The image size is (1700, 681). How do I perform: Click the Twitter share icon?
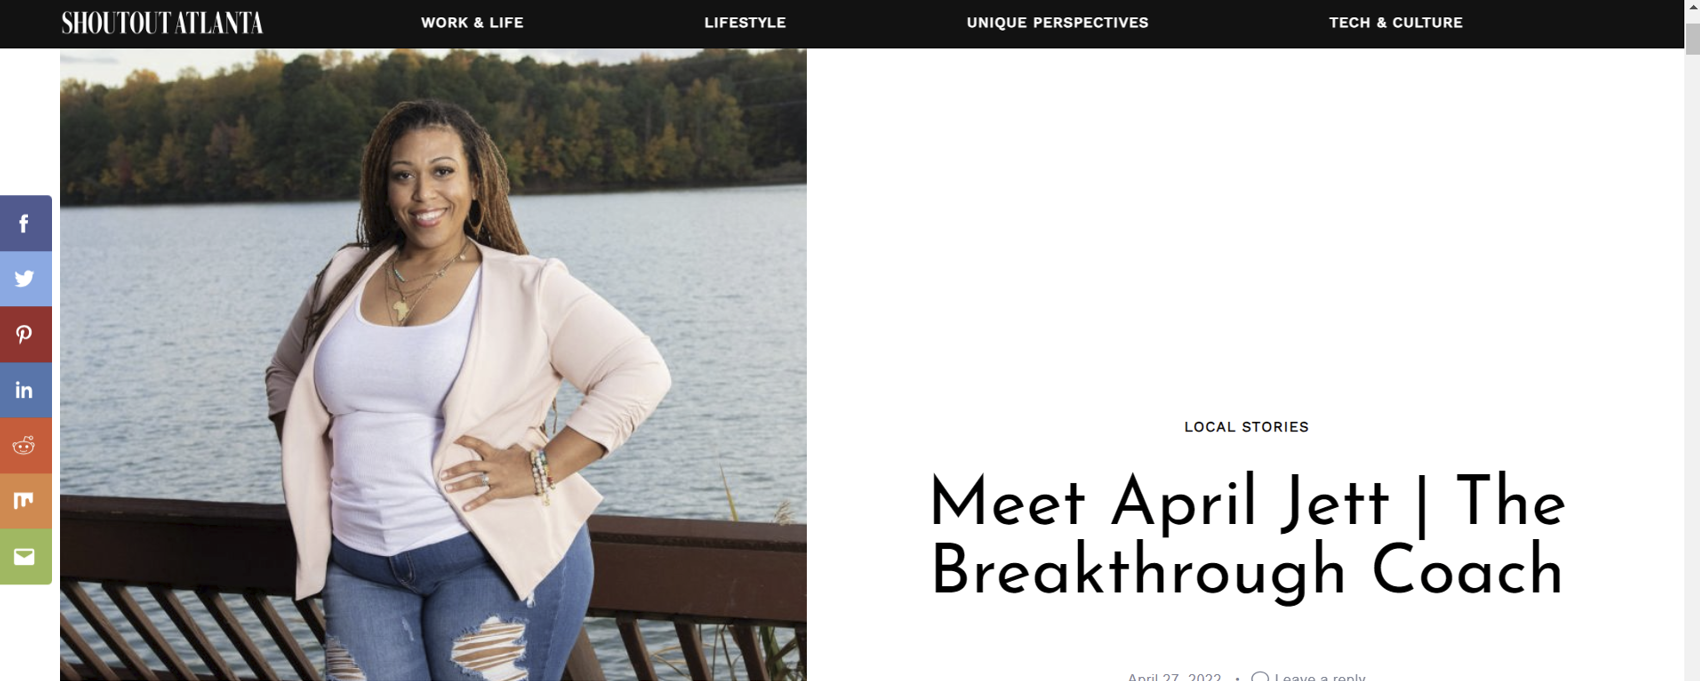[x=25, y=279]
